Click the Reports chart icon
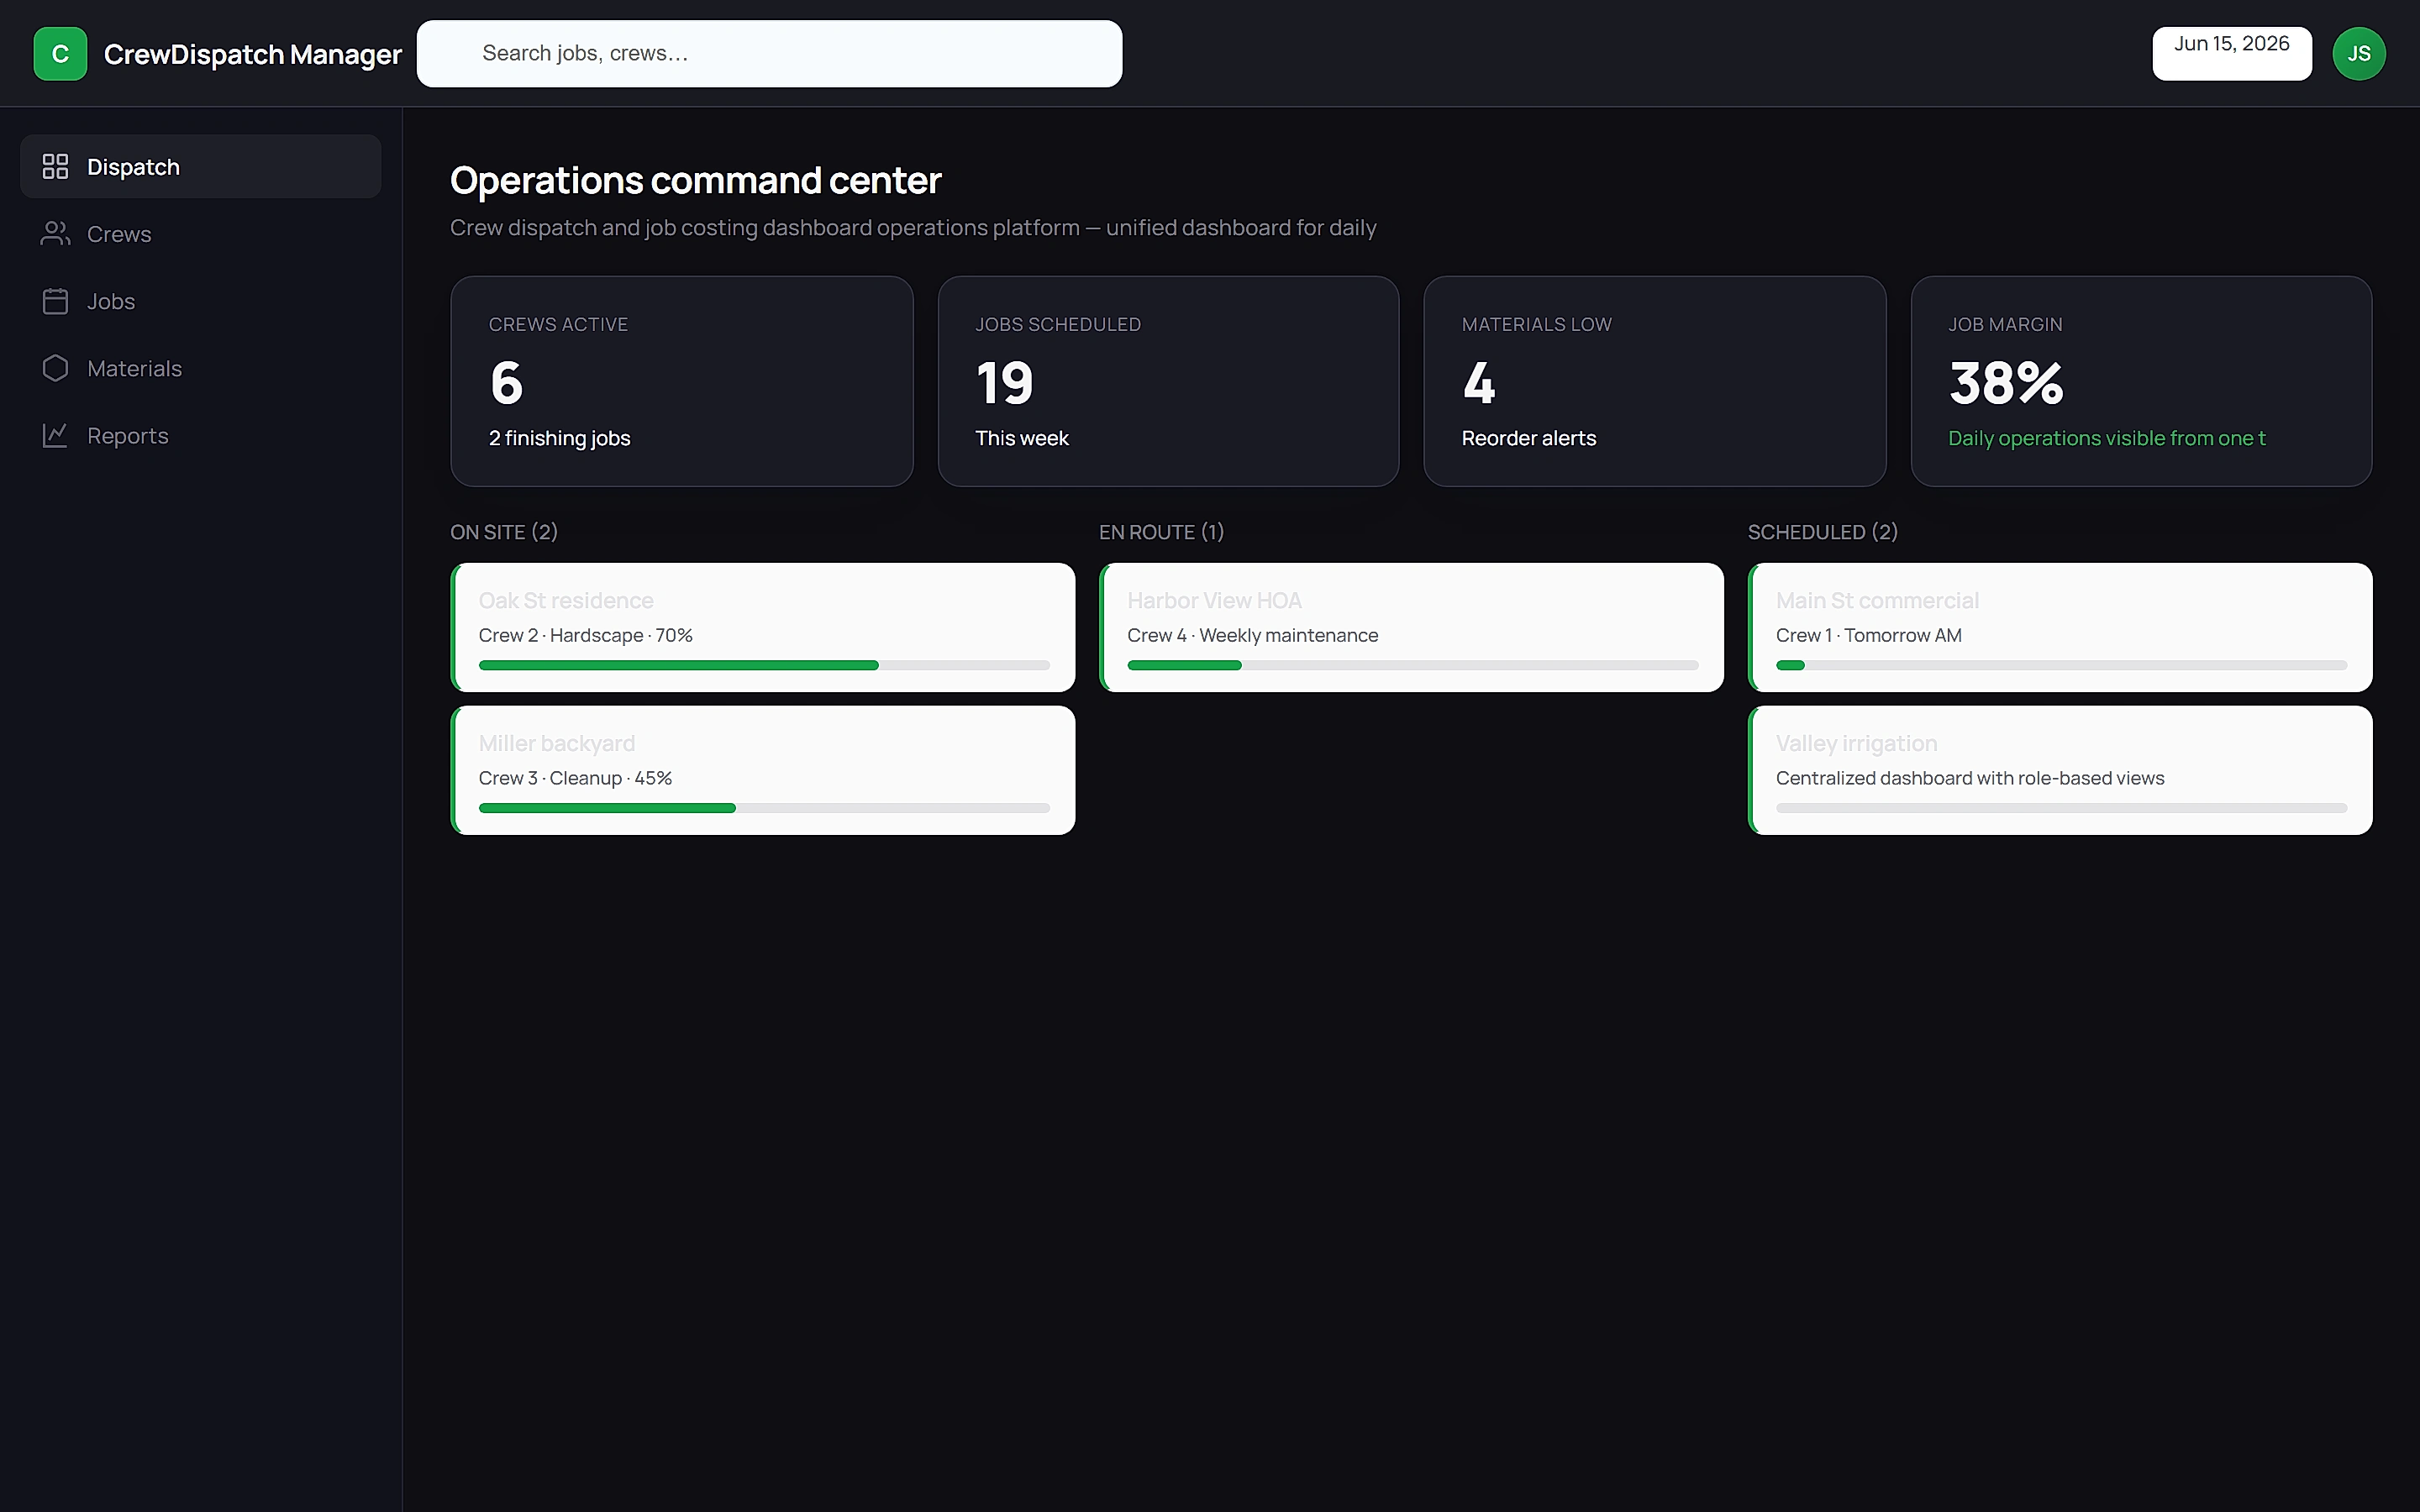Image resolution: width=2420 pixels, height=1512 pixels. [x=55, y=435]
